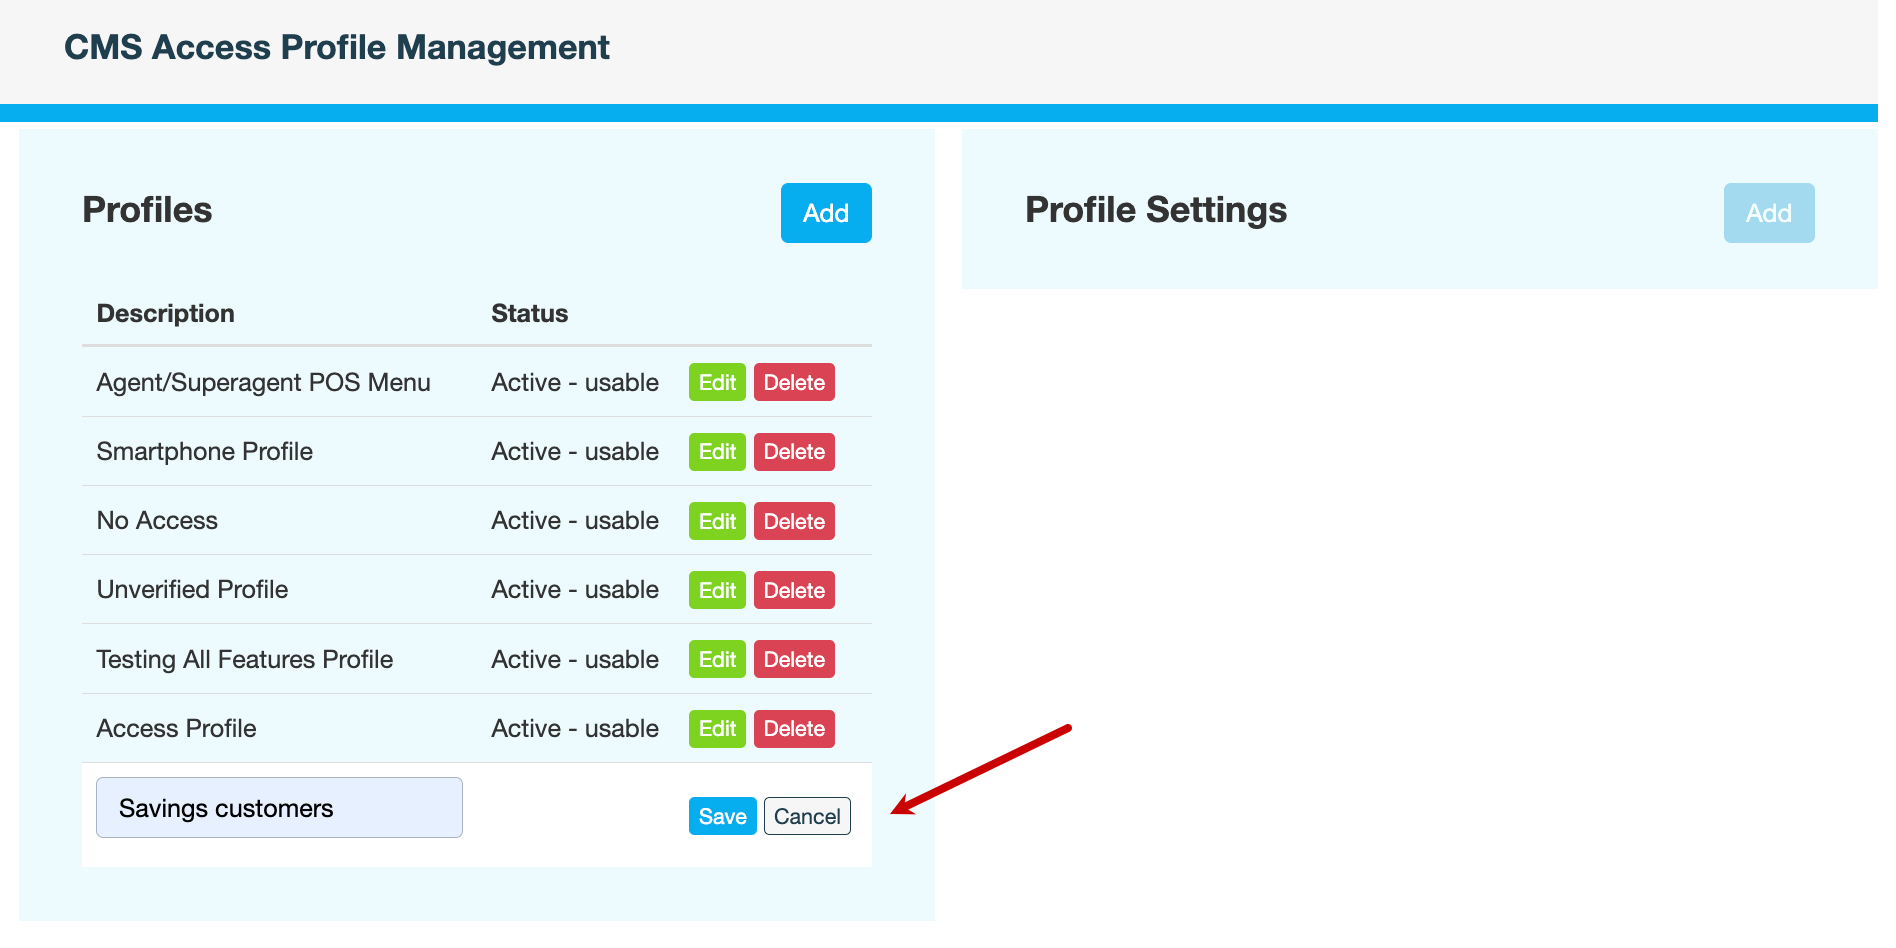Cancel adding the new profile
The height and width of the screenshot is (948, 1896).
click(807, 816)
